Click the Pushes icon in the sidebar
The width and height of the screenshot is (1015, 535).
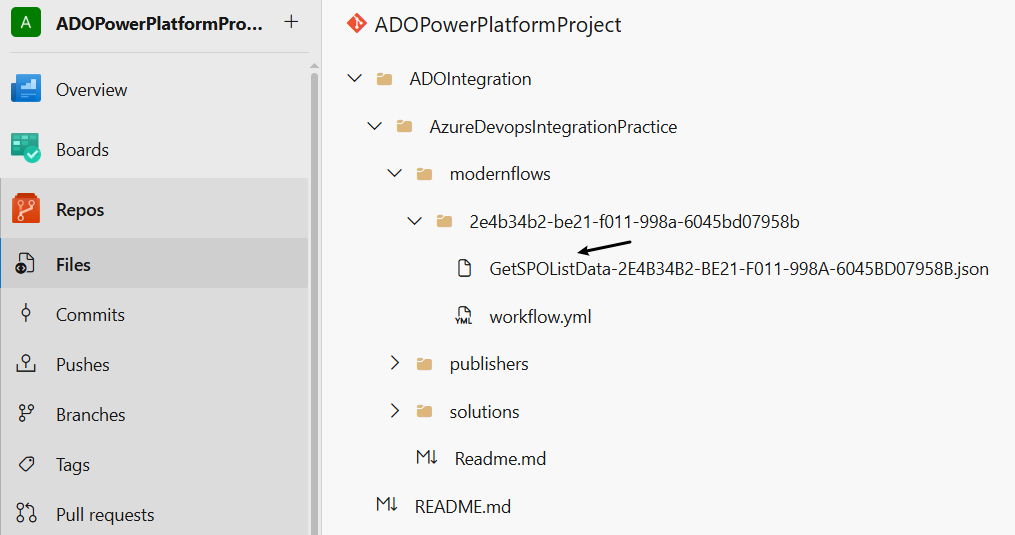coord(26,363)
